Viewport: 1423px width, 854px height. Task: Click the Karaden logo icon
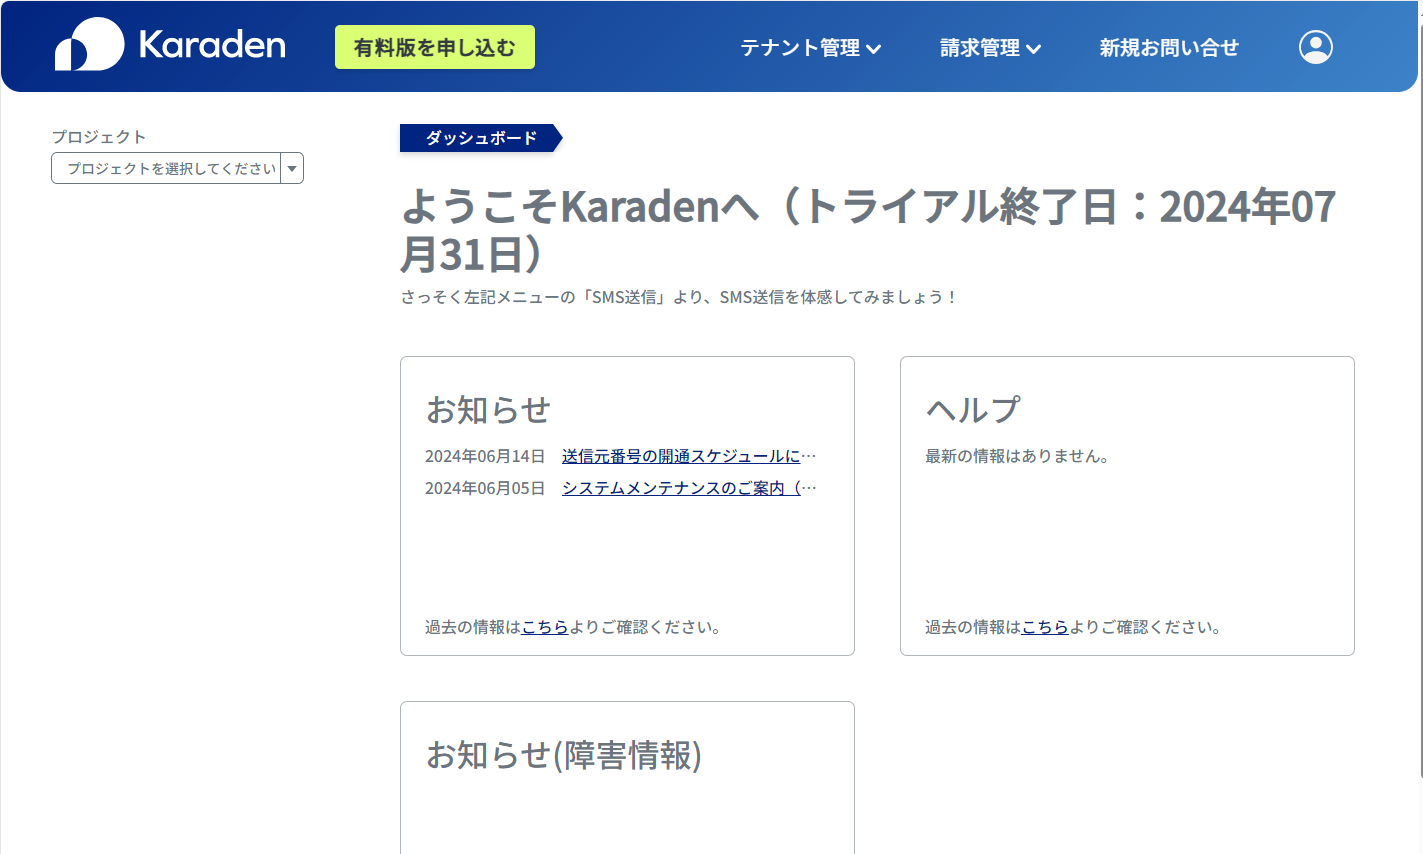point(90,45)
